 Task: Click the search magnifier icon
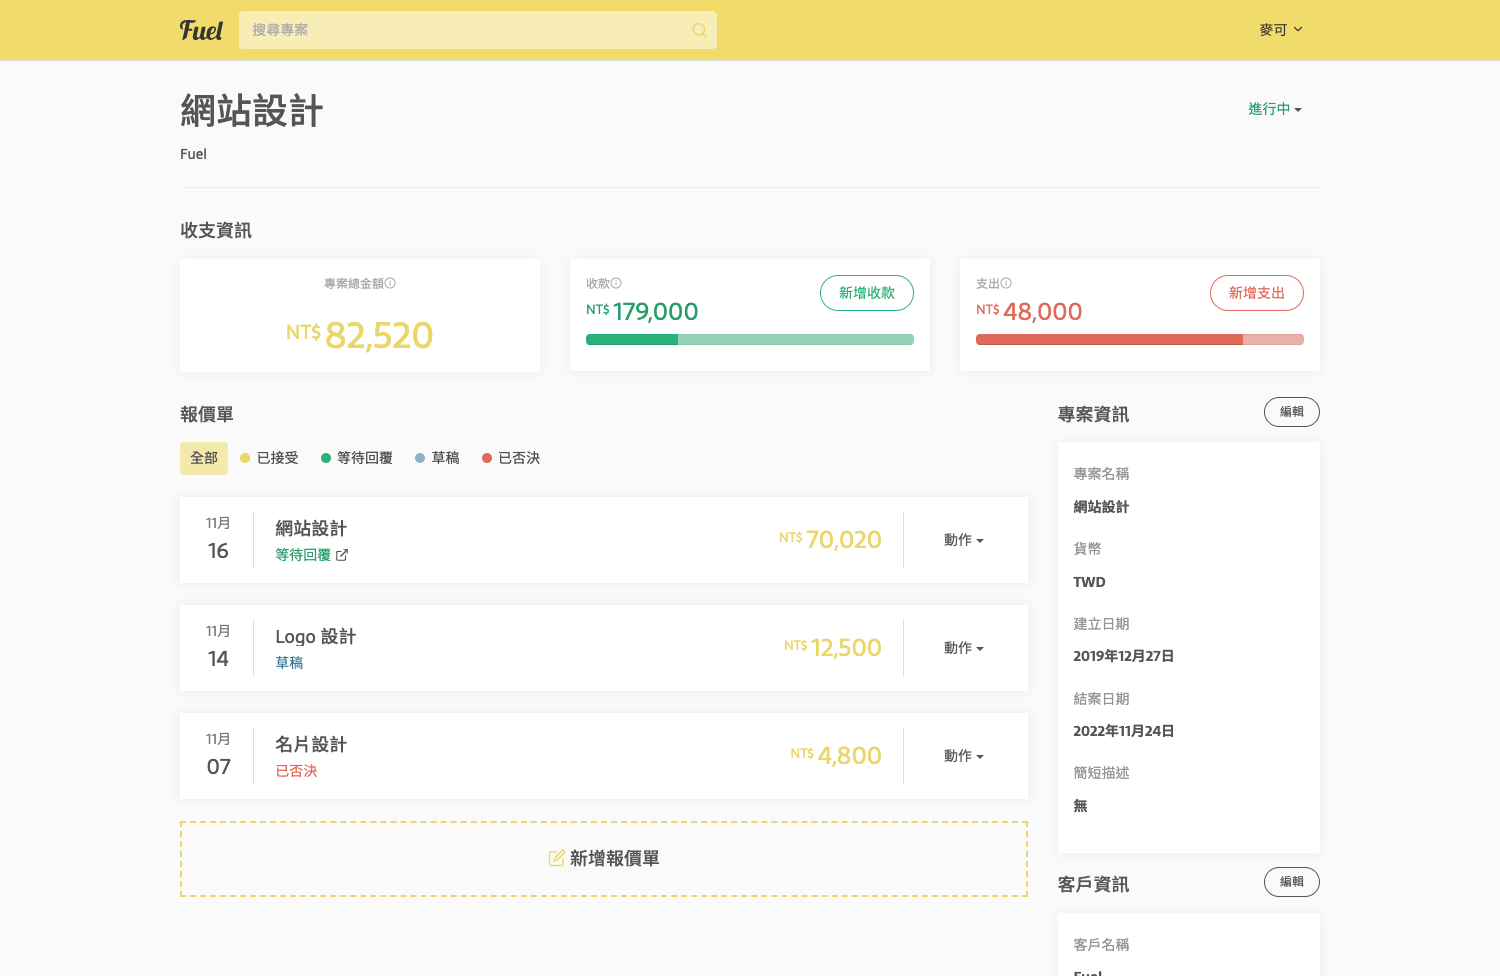699,30
